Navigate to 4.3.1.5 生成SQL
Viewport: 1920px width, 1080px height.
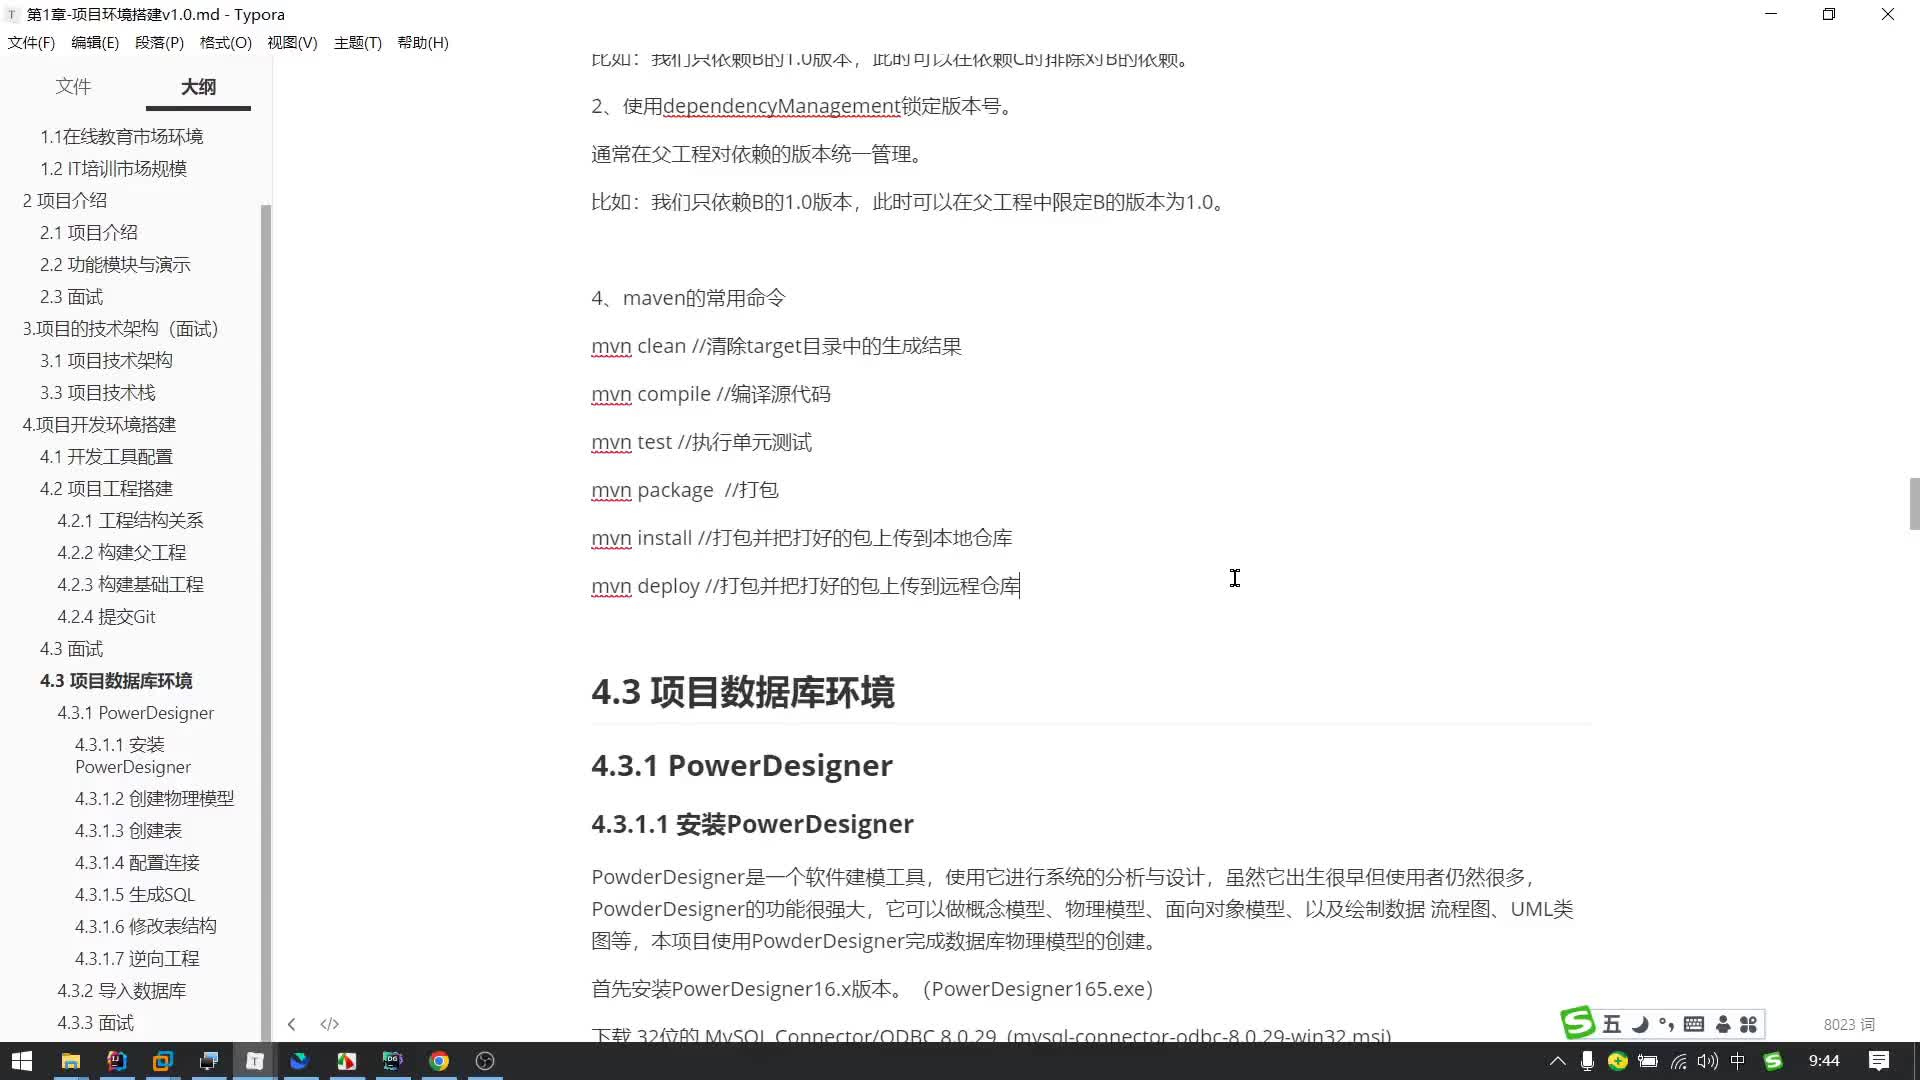pyautogui.click(x=134, y=894)
